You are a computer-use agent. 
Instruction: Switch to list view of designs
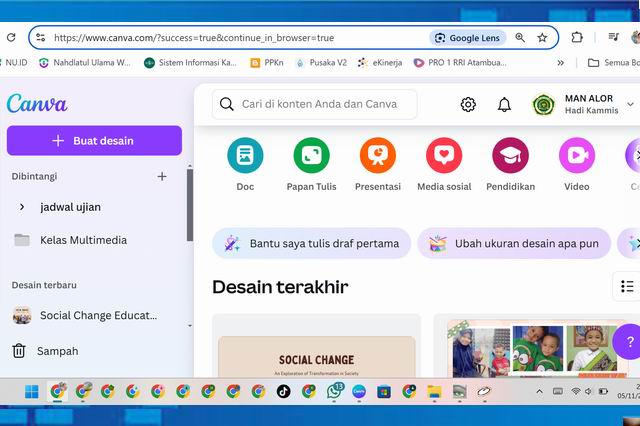[x=627, y=286]
